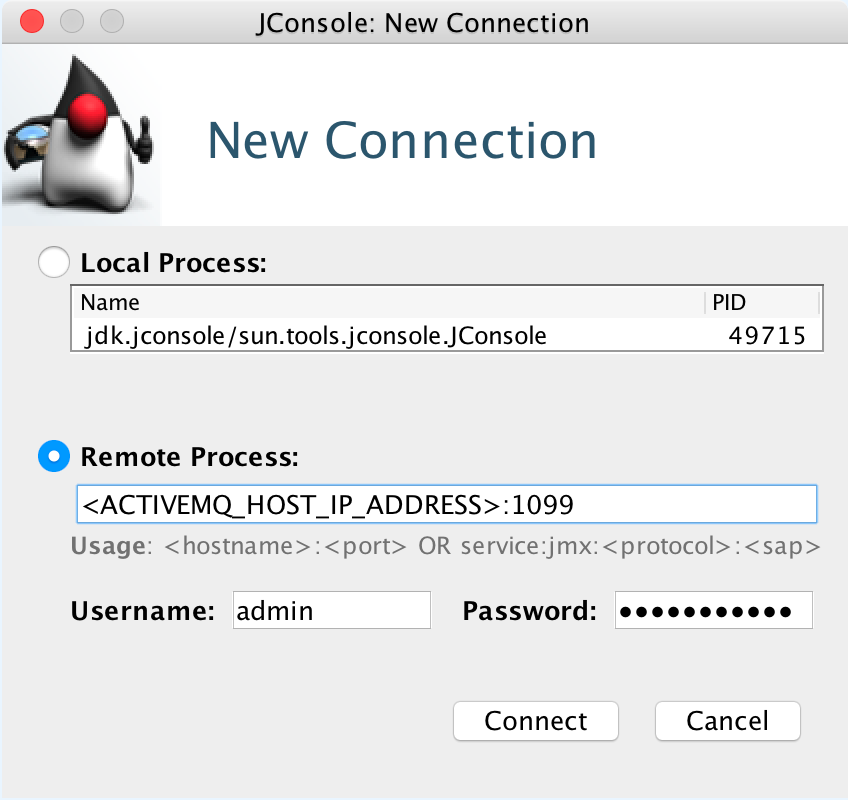The image size is (848, 800).
Task: Click the Cancel button
Action: click(727, 721)
